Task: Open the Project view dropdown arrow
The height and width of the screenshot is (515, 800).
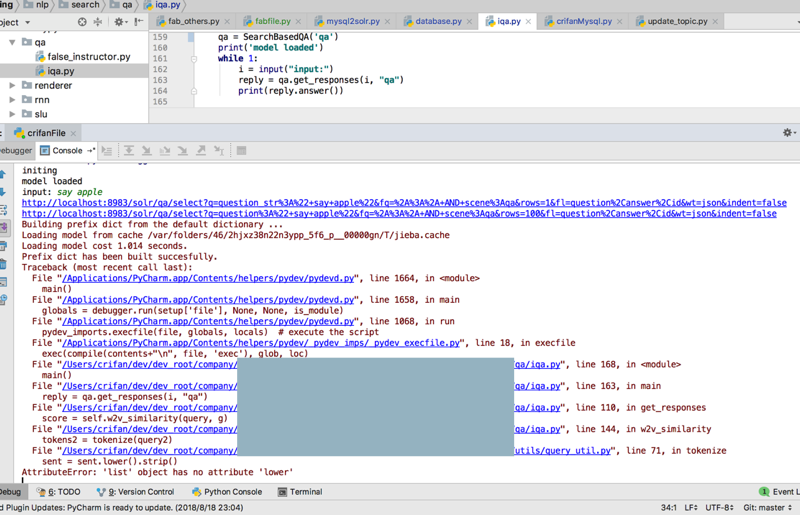Action: (x=28, y=22)
